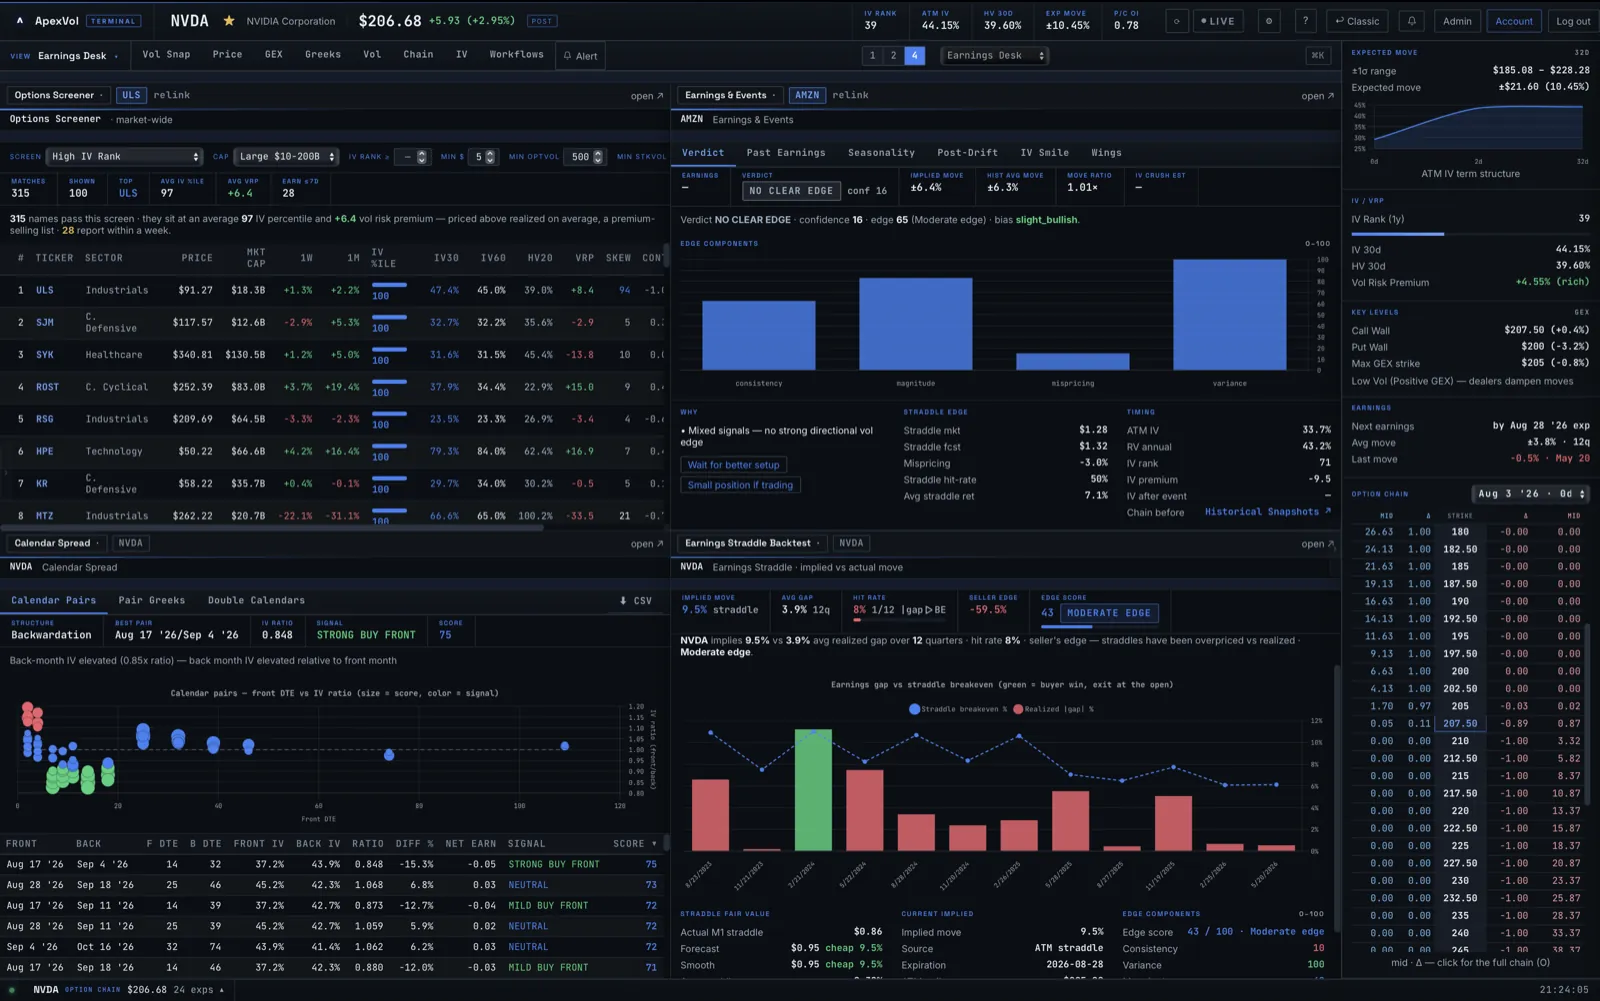Open the settings gear icon
The image size is (1600, 1001).
(1269, 21)
